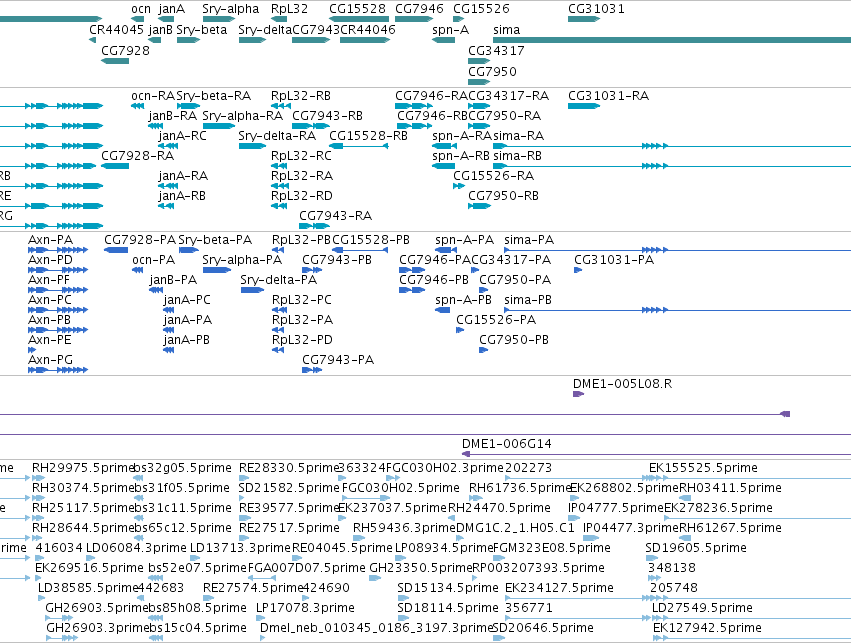The height and width of the screenshot is (643, 851).
Task: Select transcript 'CG7950-RB'
Action: pyautogui.click(x=503, y=196)
